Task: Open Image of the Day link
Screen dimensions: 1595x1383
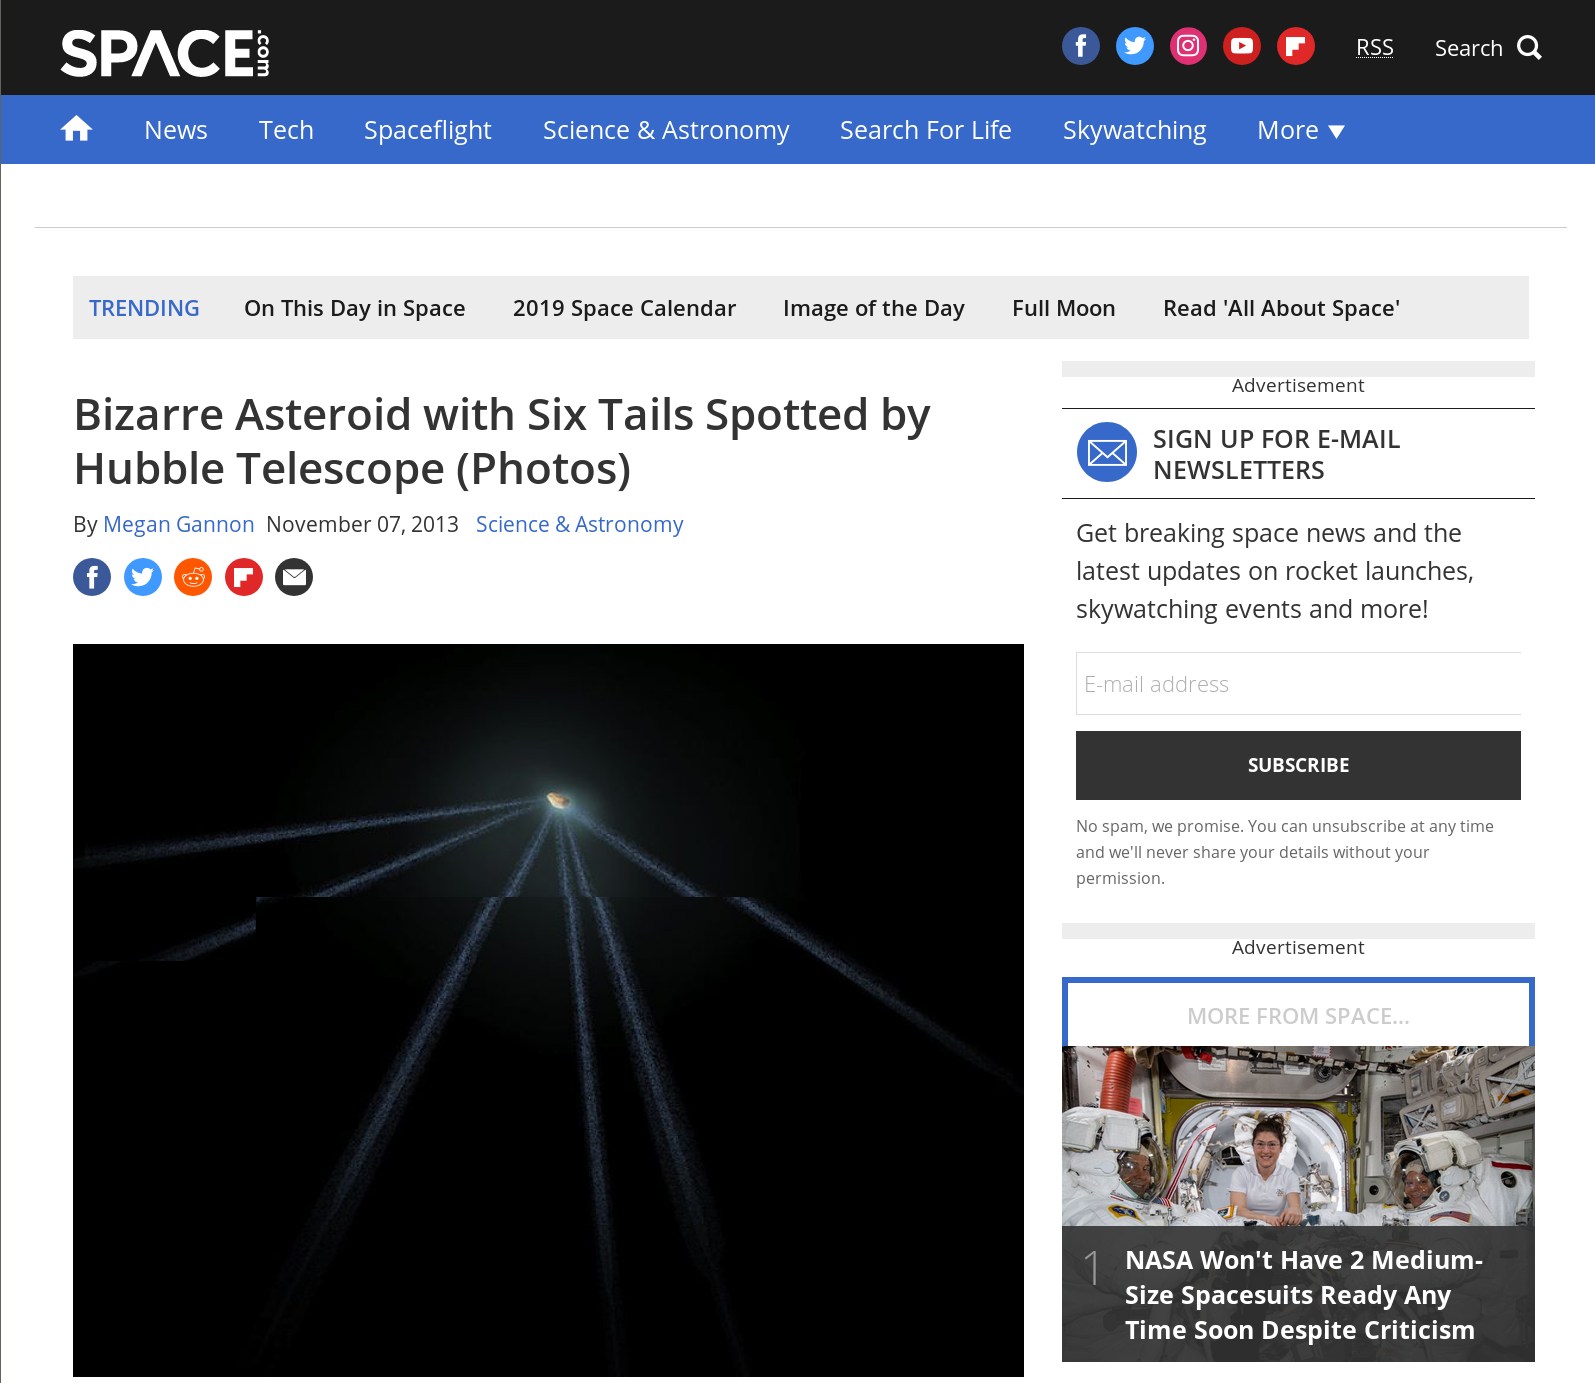Action: coord(874,308)
